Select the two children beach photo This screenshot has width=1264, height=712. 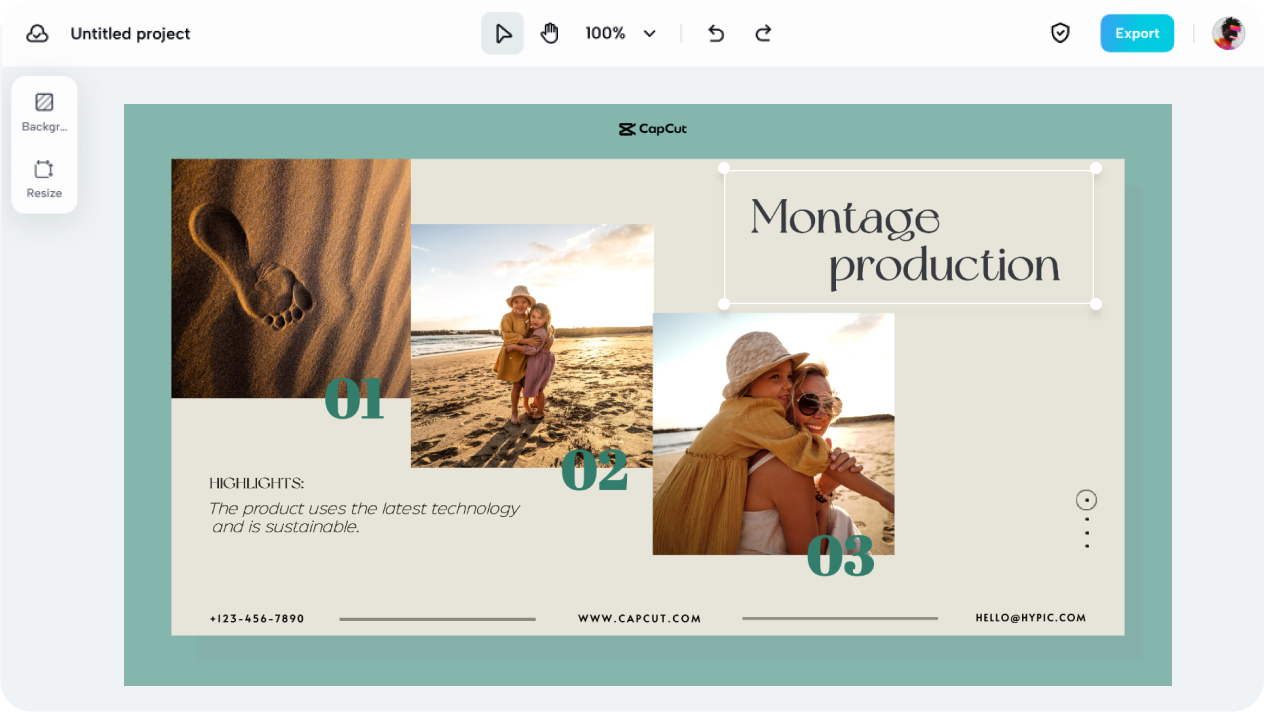[x=532, y=345]
